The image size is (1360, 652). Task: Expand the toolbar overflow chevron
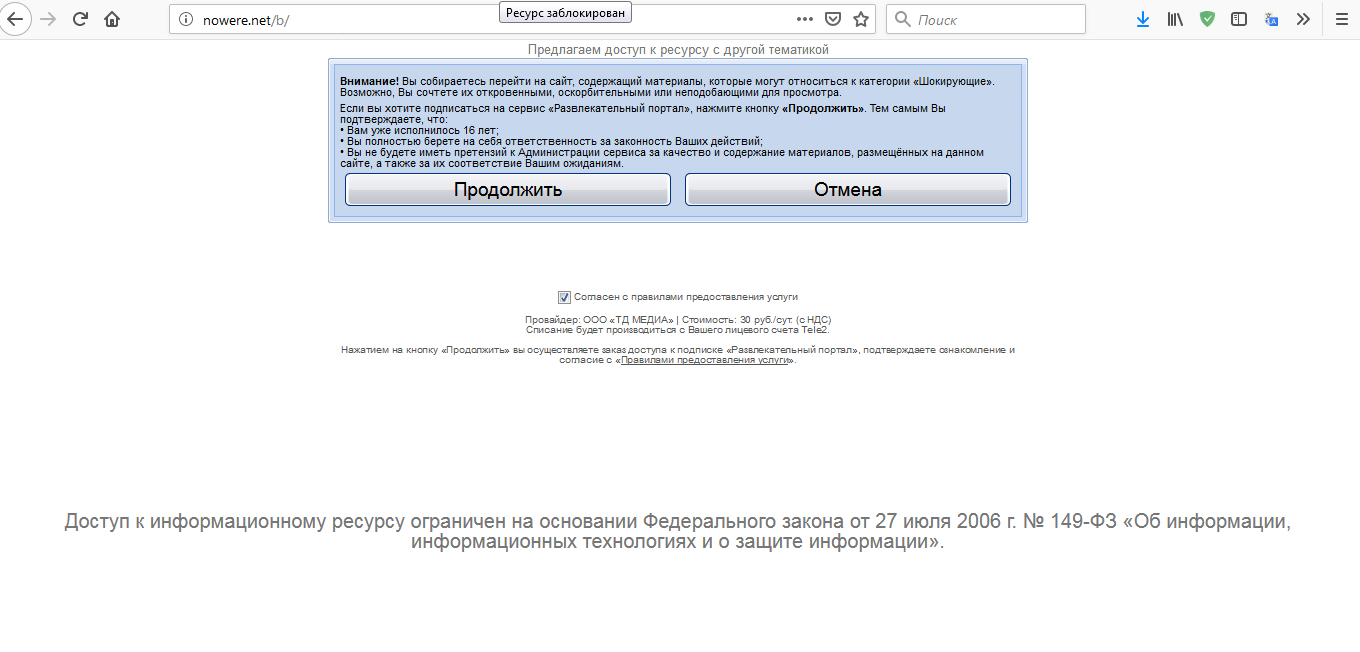tap(1303, 19)
